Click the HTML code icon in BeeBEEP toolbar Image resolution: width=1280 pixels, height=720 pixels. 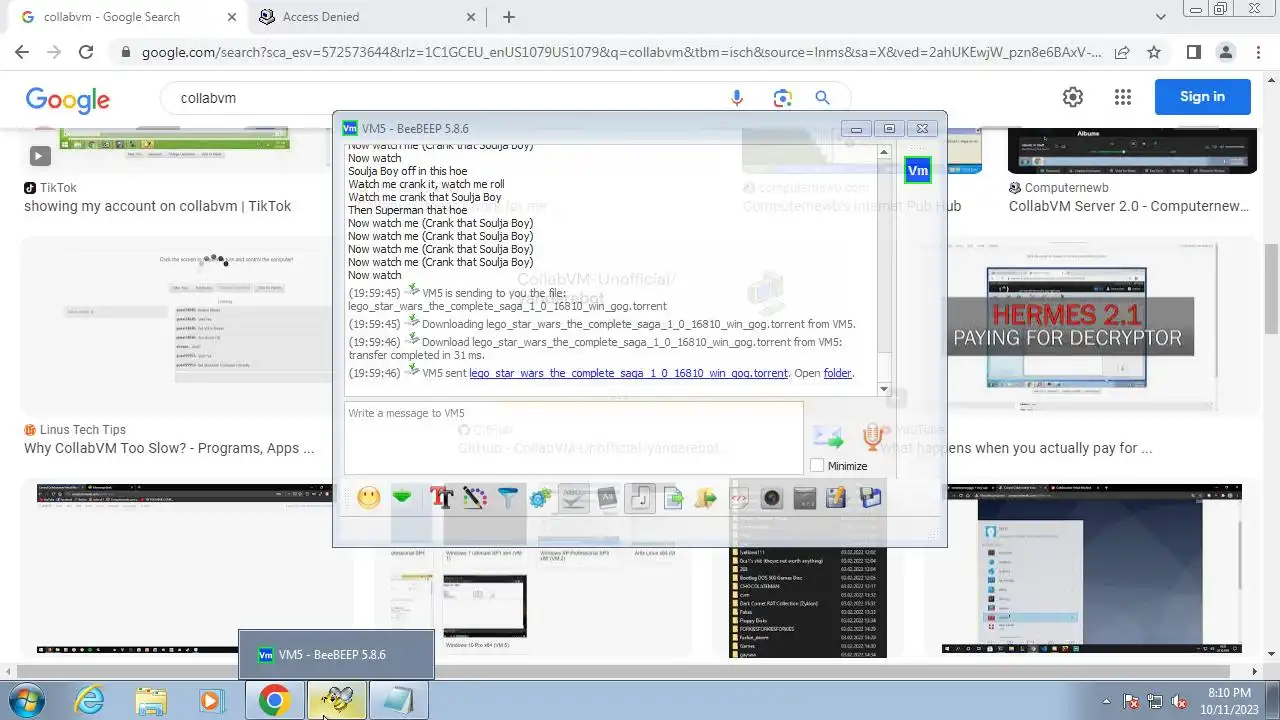coord(739,497)
